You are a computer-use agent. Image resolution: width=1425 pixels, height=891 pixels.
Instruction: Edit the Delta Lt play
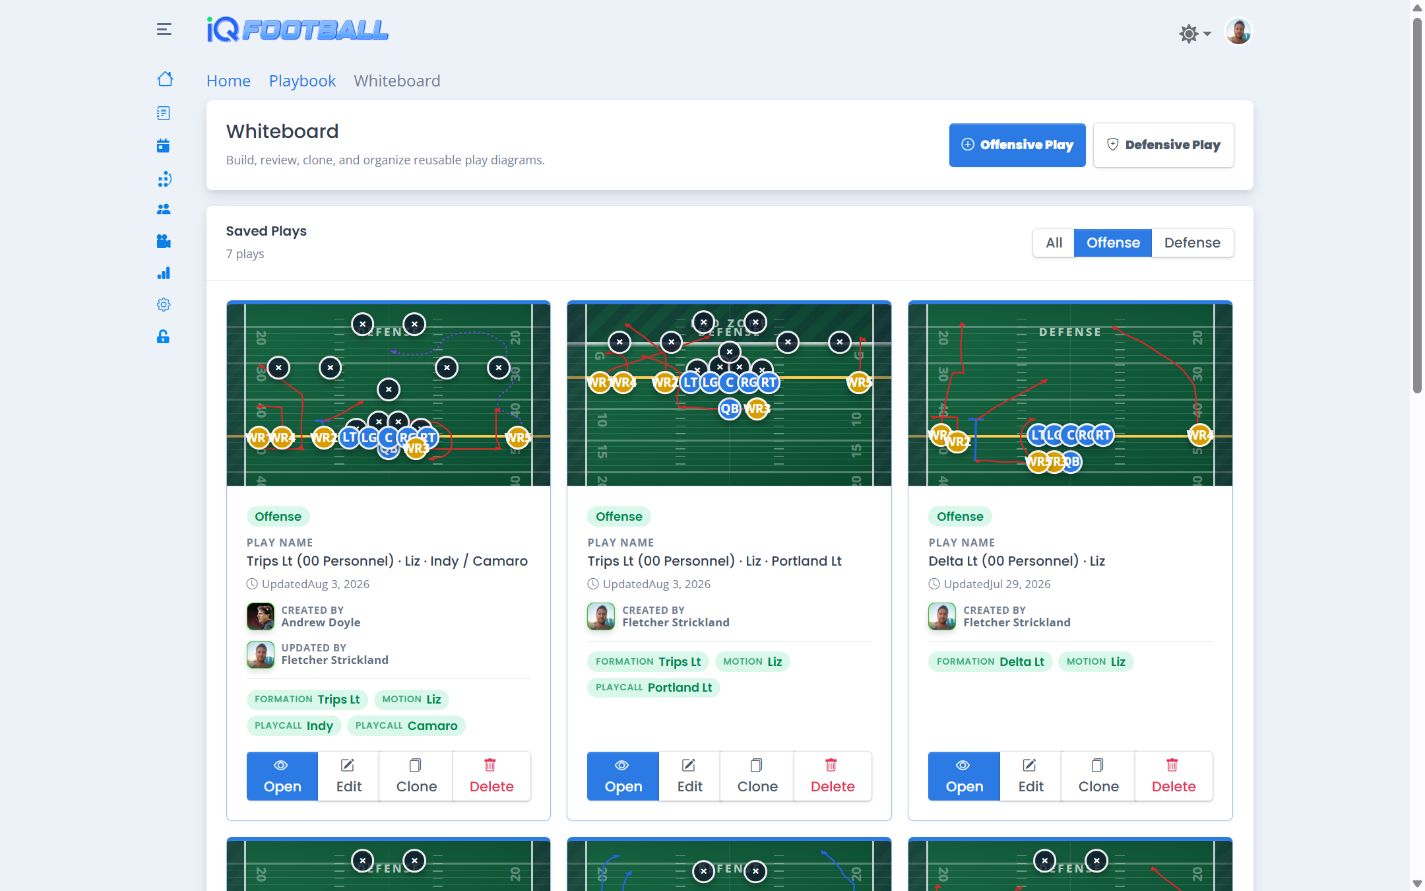click(1030, 777)
